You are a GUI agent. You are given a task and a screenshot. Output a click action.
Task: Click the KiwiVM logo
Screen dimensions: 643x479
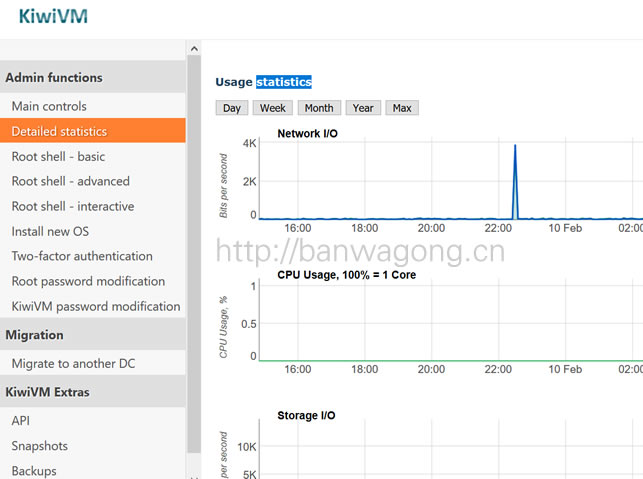[53, 16]
